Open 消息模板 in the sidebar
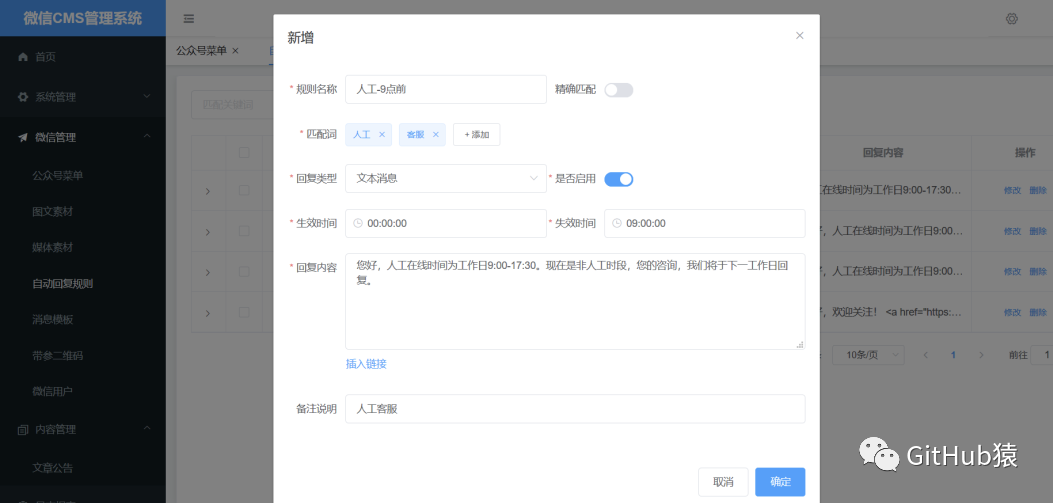 click(x=52, y=320)
